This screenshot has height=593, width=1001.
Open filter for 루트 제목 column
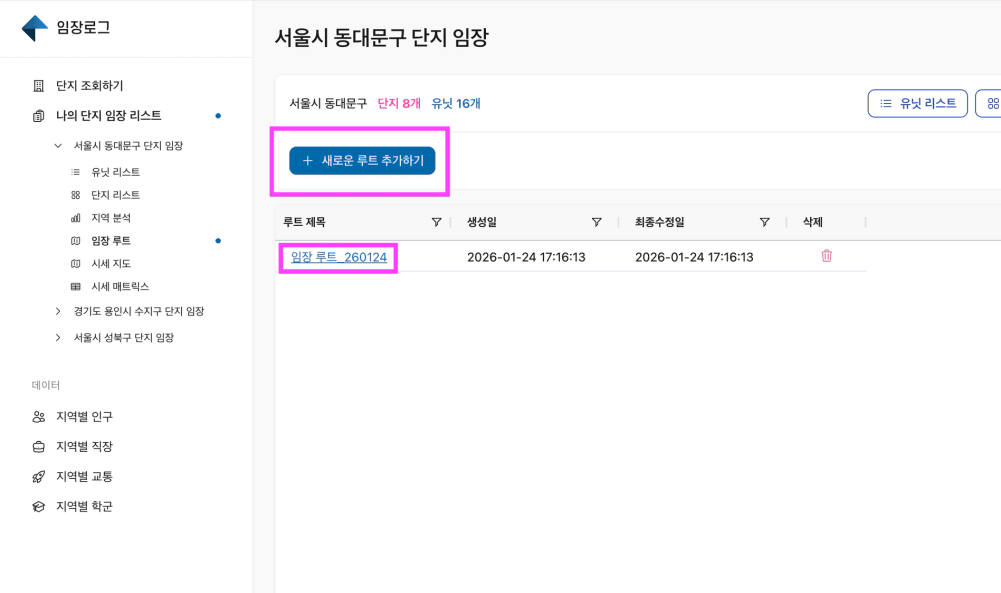point(436,222)
